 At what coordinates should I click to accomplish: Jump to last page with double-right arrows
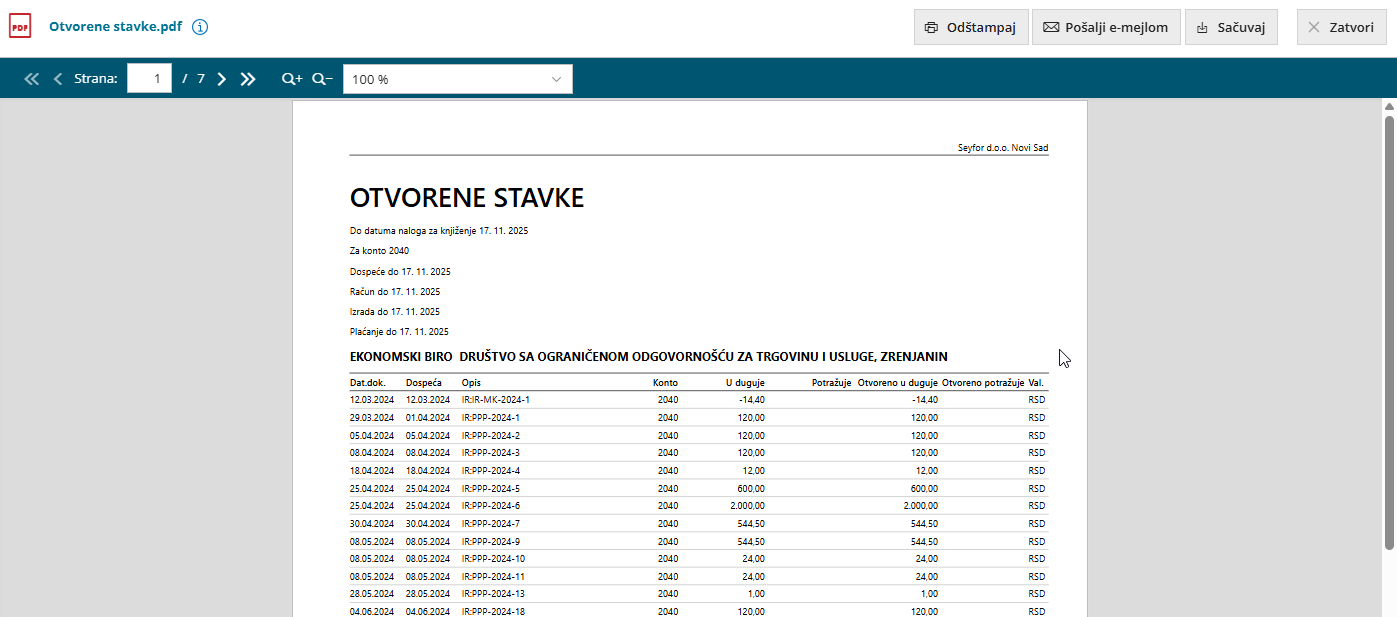point(248,79)
